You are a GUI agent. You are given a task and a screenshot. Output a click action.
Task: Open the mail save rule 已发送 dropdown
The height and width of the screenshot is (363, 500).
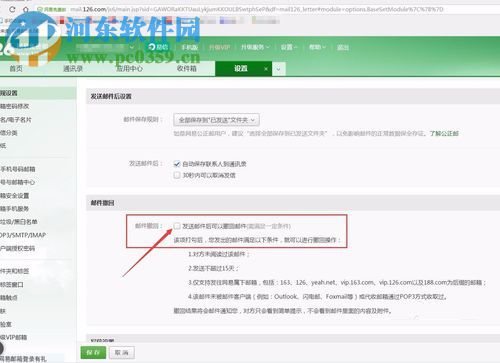pos(216,120)
